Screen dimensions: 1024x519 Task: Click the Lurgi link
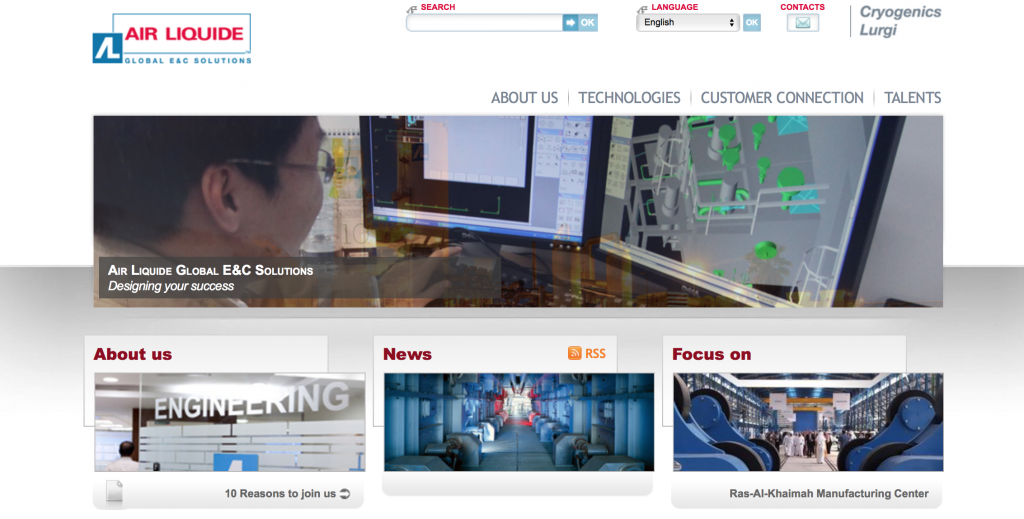tap(878, 30)
